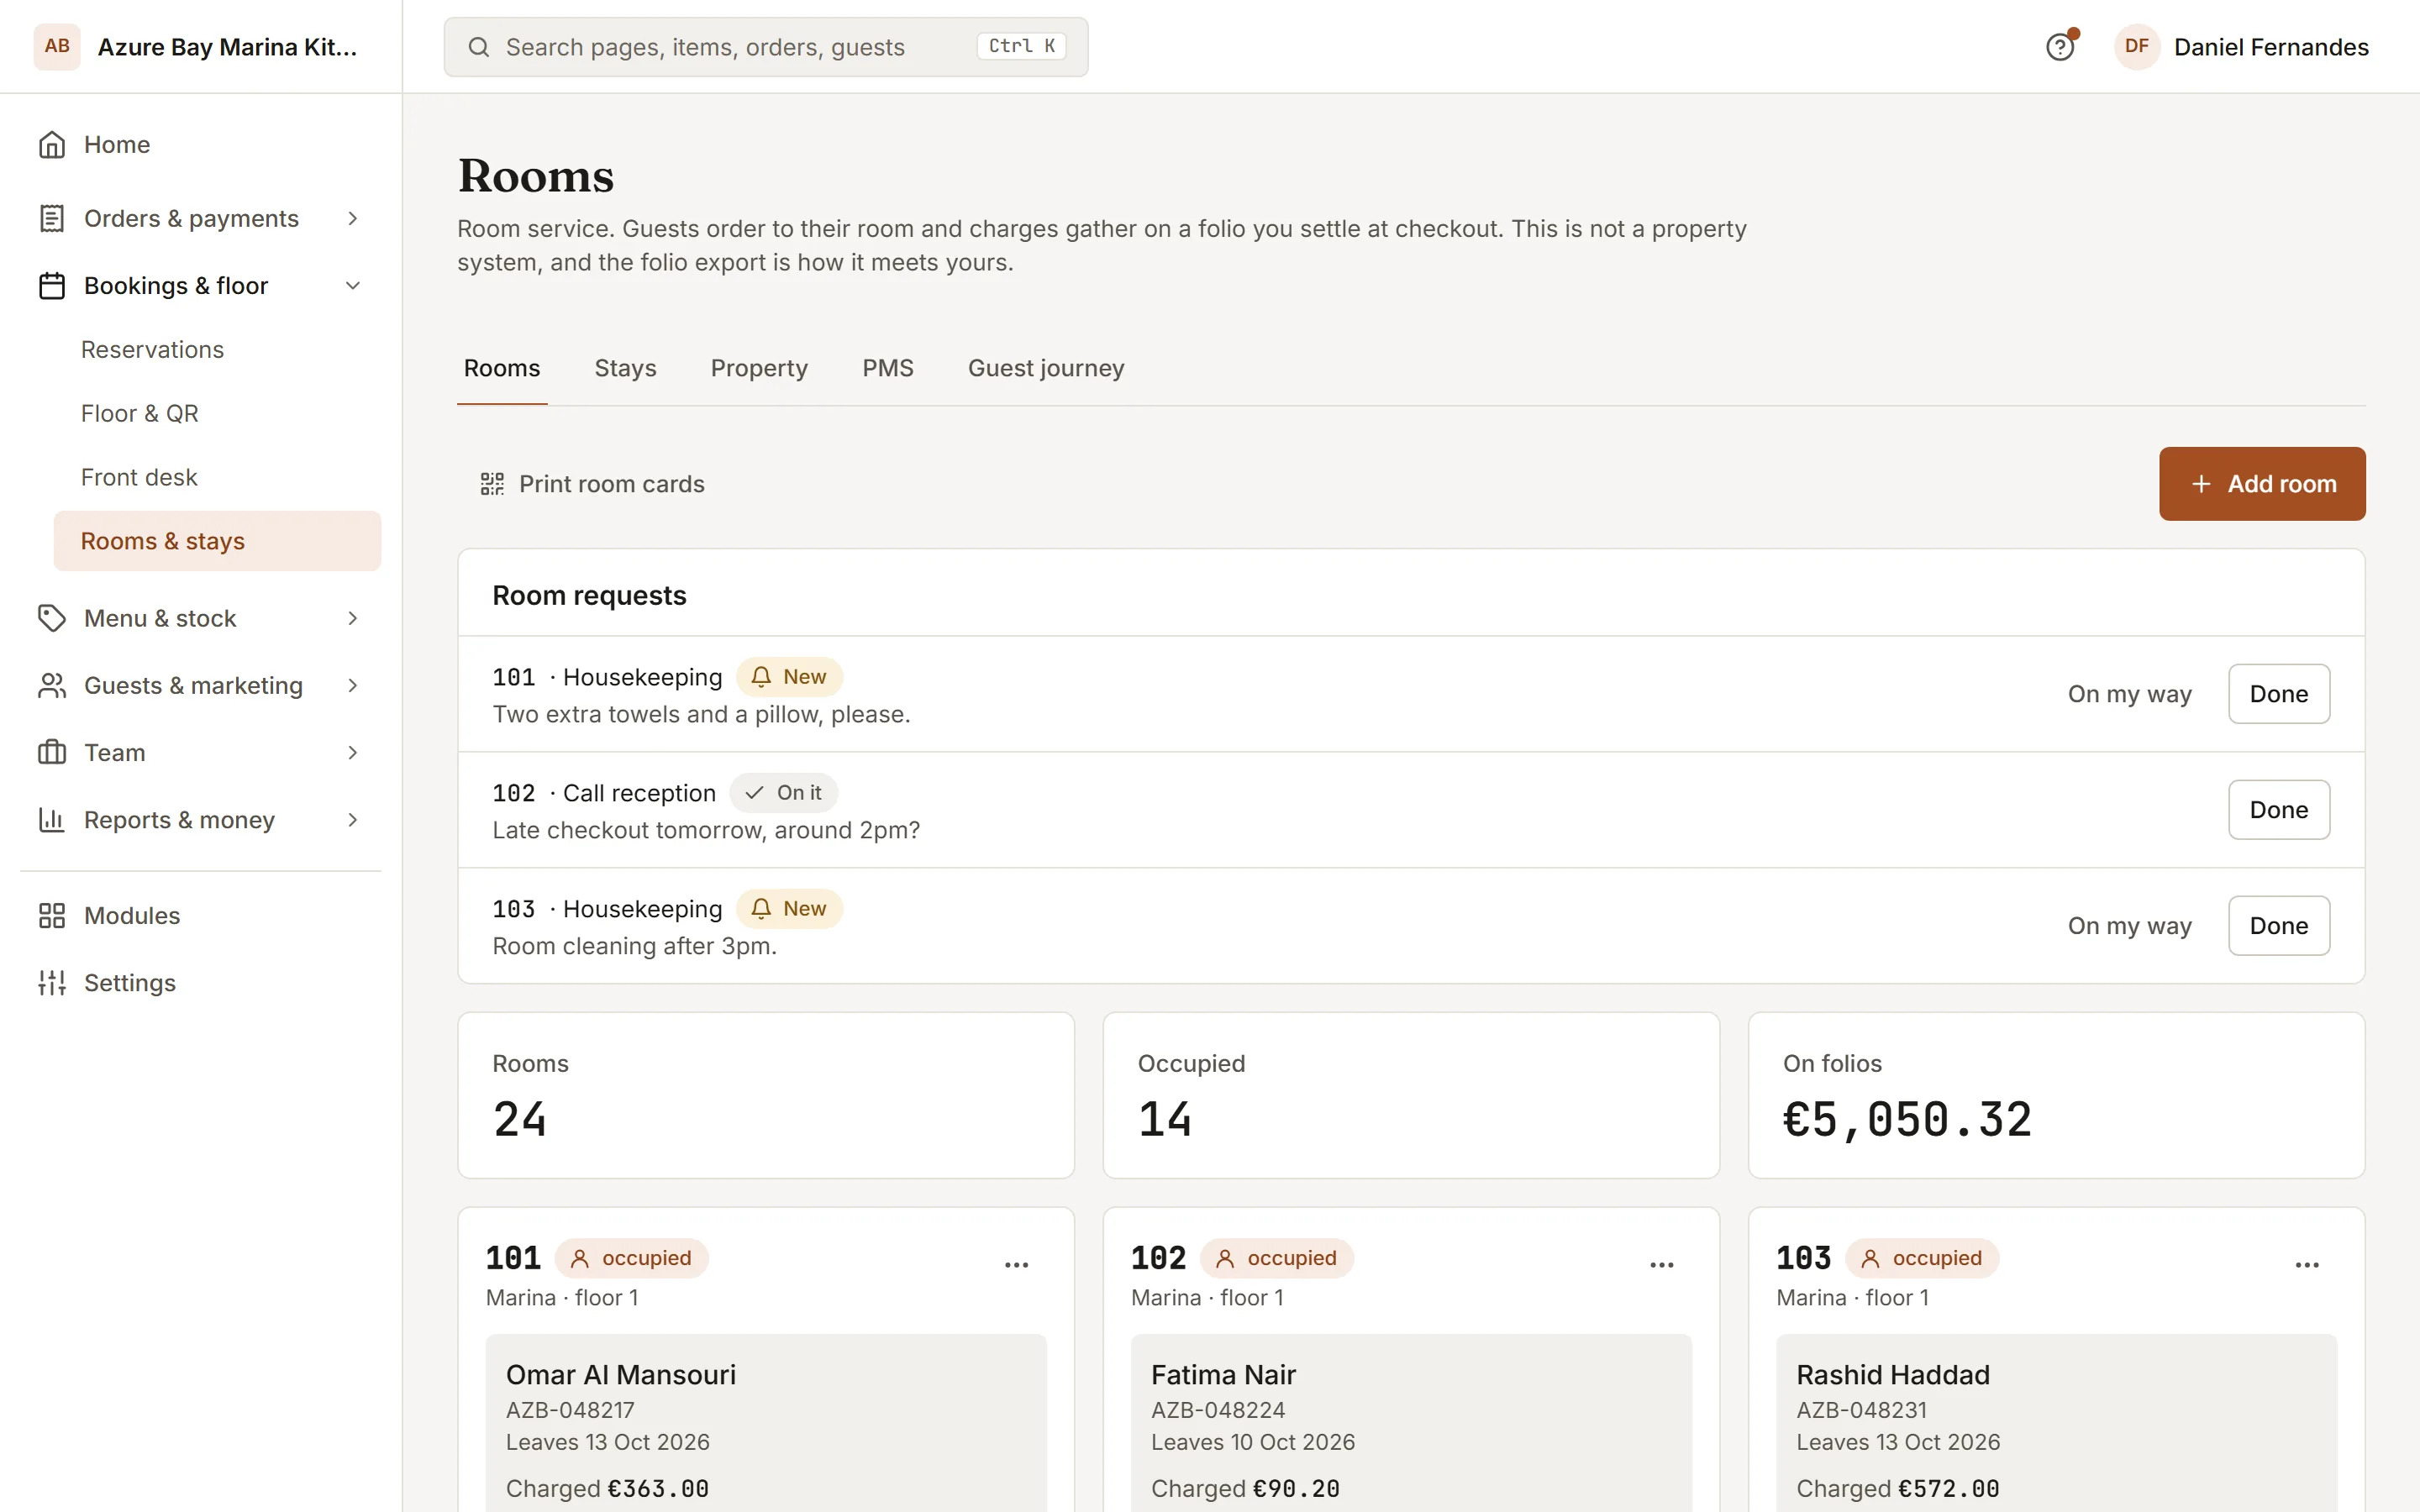Collapse the Bookings & floor chevron
The height and width of the screenshot is (1512, 2420).
pos(353,286)
